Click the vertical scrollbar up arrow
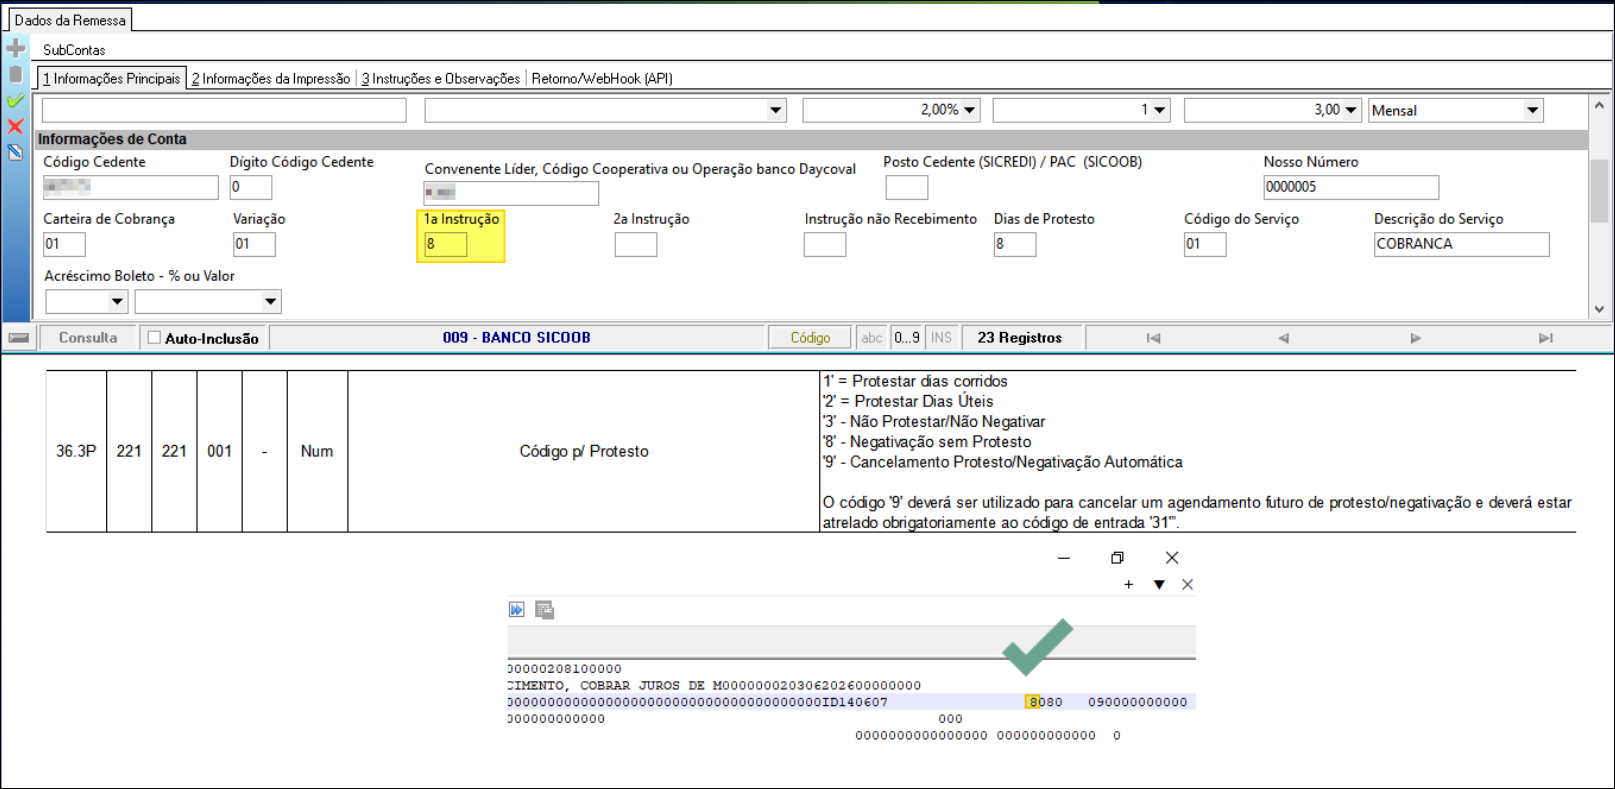The image size is (1615, 789). 1599,104
